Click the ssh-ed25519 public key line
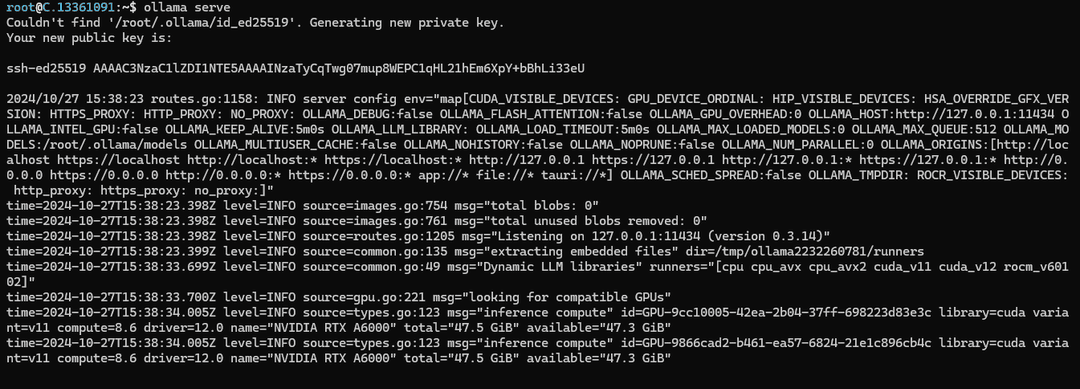1080x389 pixels. (295, 68)
